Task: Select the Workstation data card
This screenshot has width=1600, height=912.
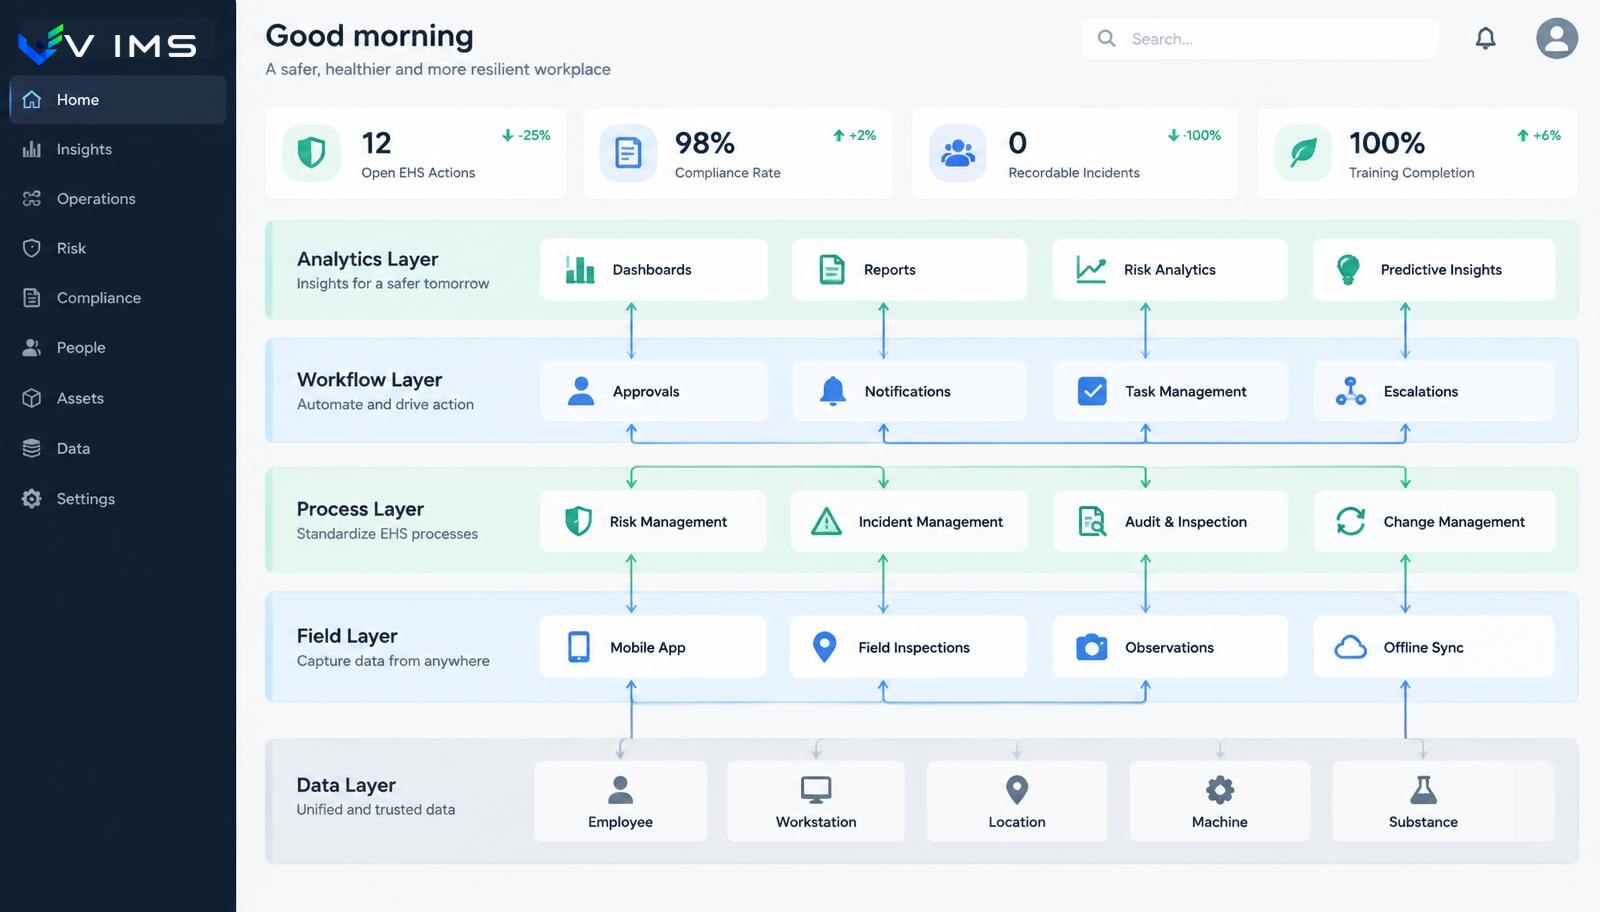Action: pyautogui.click(x=816, y=801)
